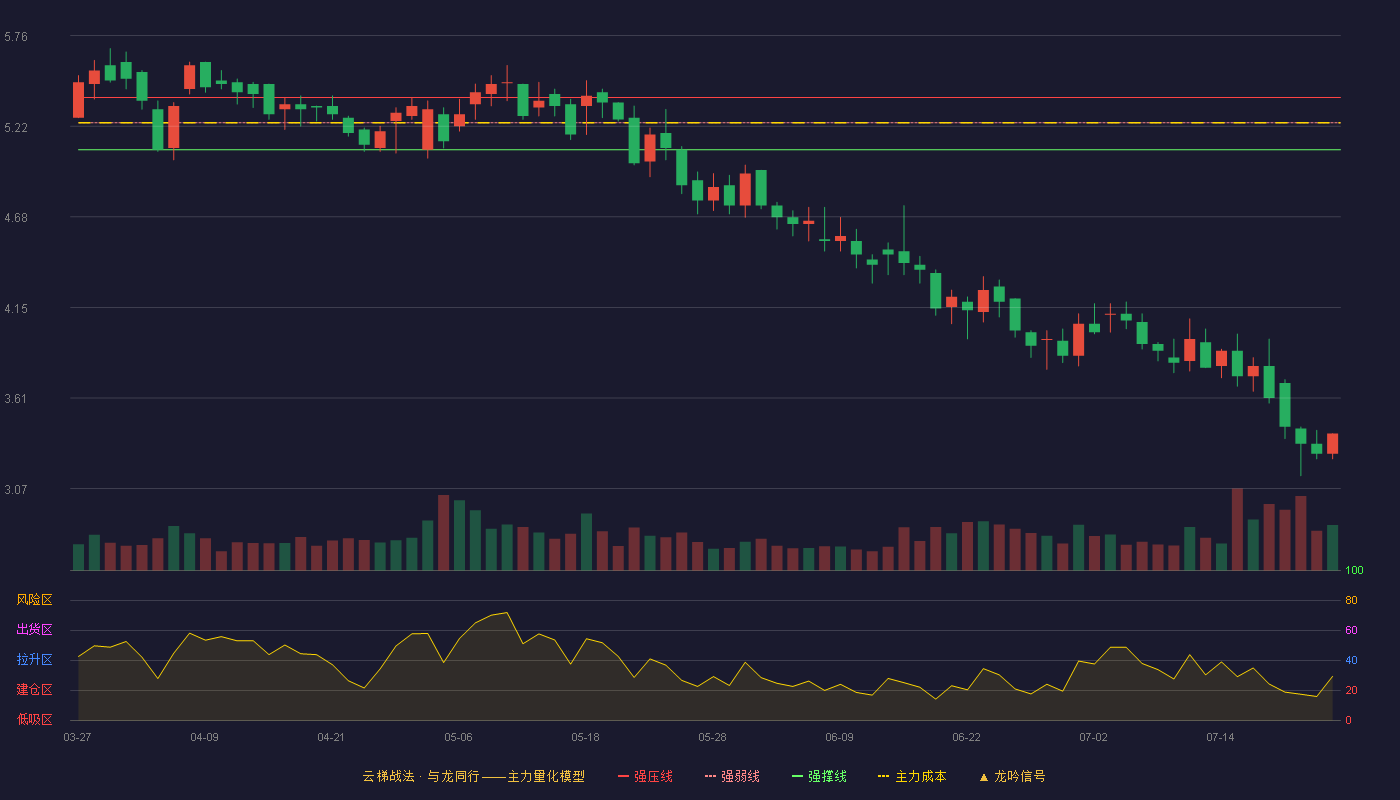1400x800 pixels.
Task: Select the 建仓区 zone label
Action: click(34, 690)
